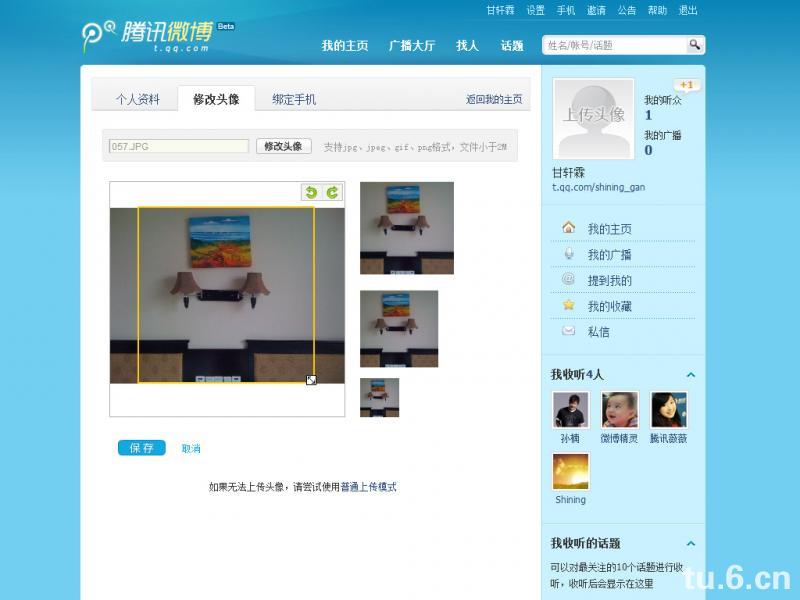Rotate the photo counterclockwise
800x600 pixels.
tap(311, 192)
